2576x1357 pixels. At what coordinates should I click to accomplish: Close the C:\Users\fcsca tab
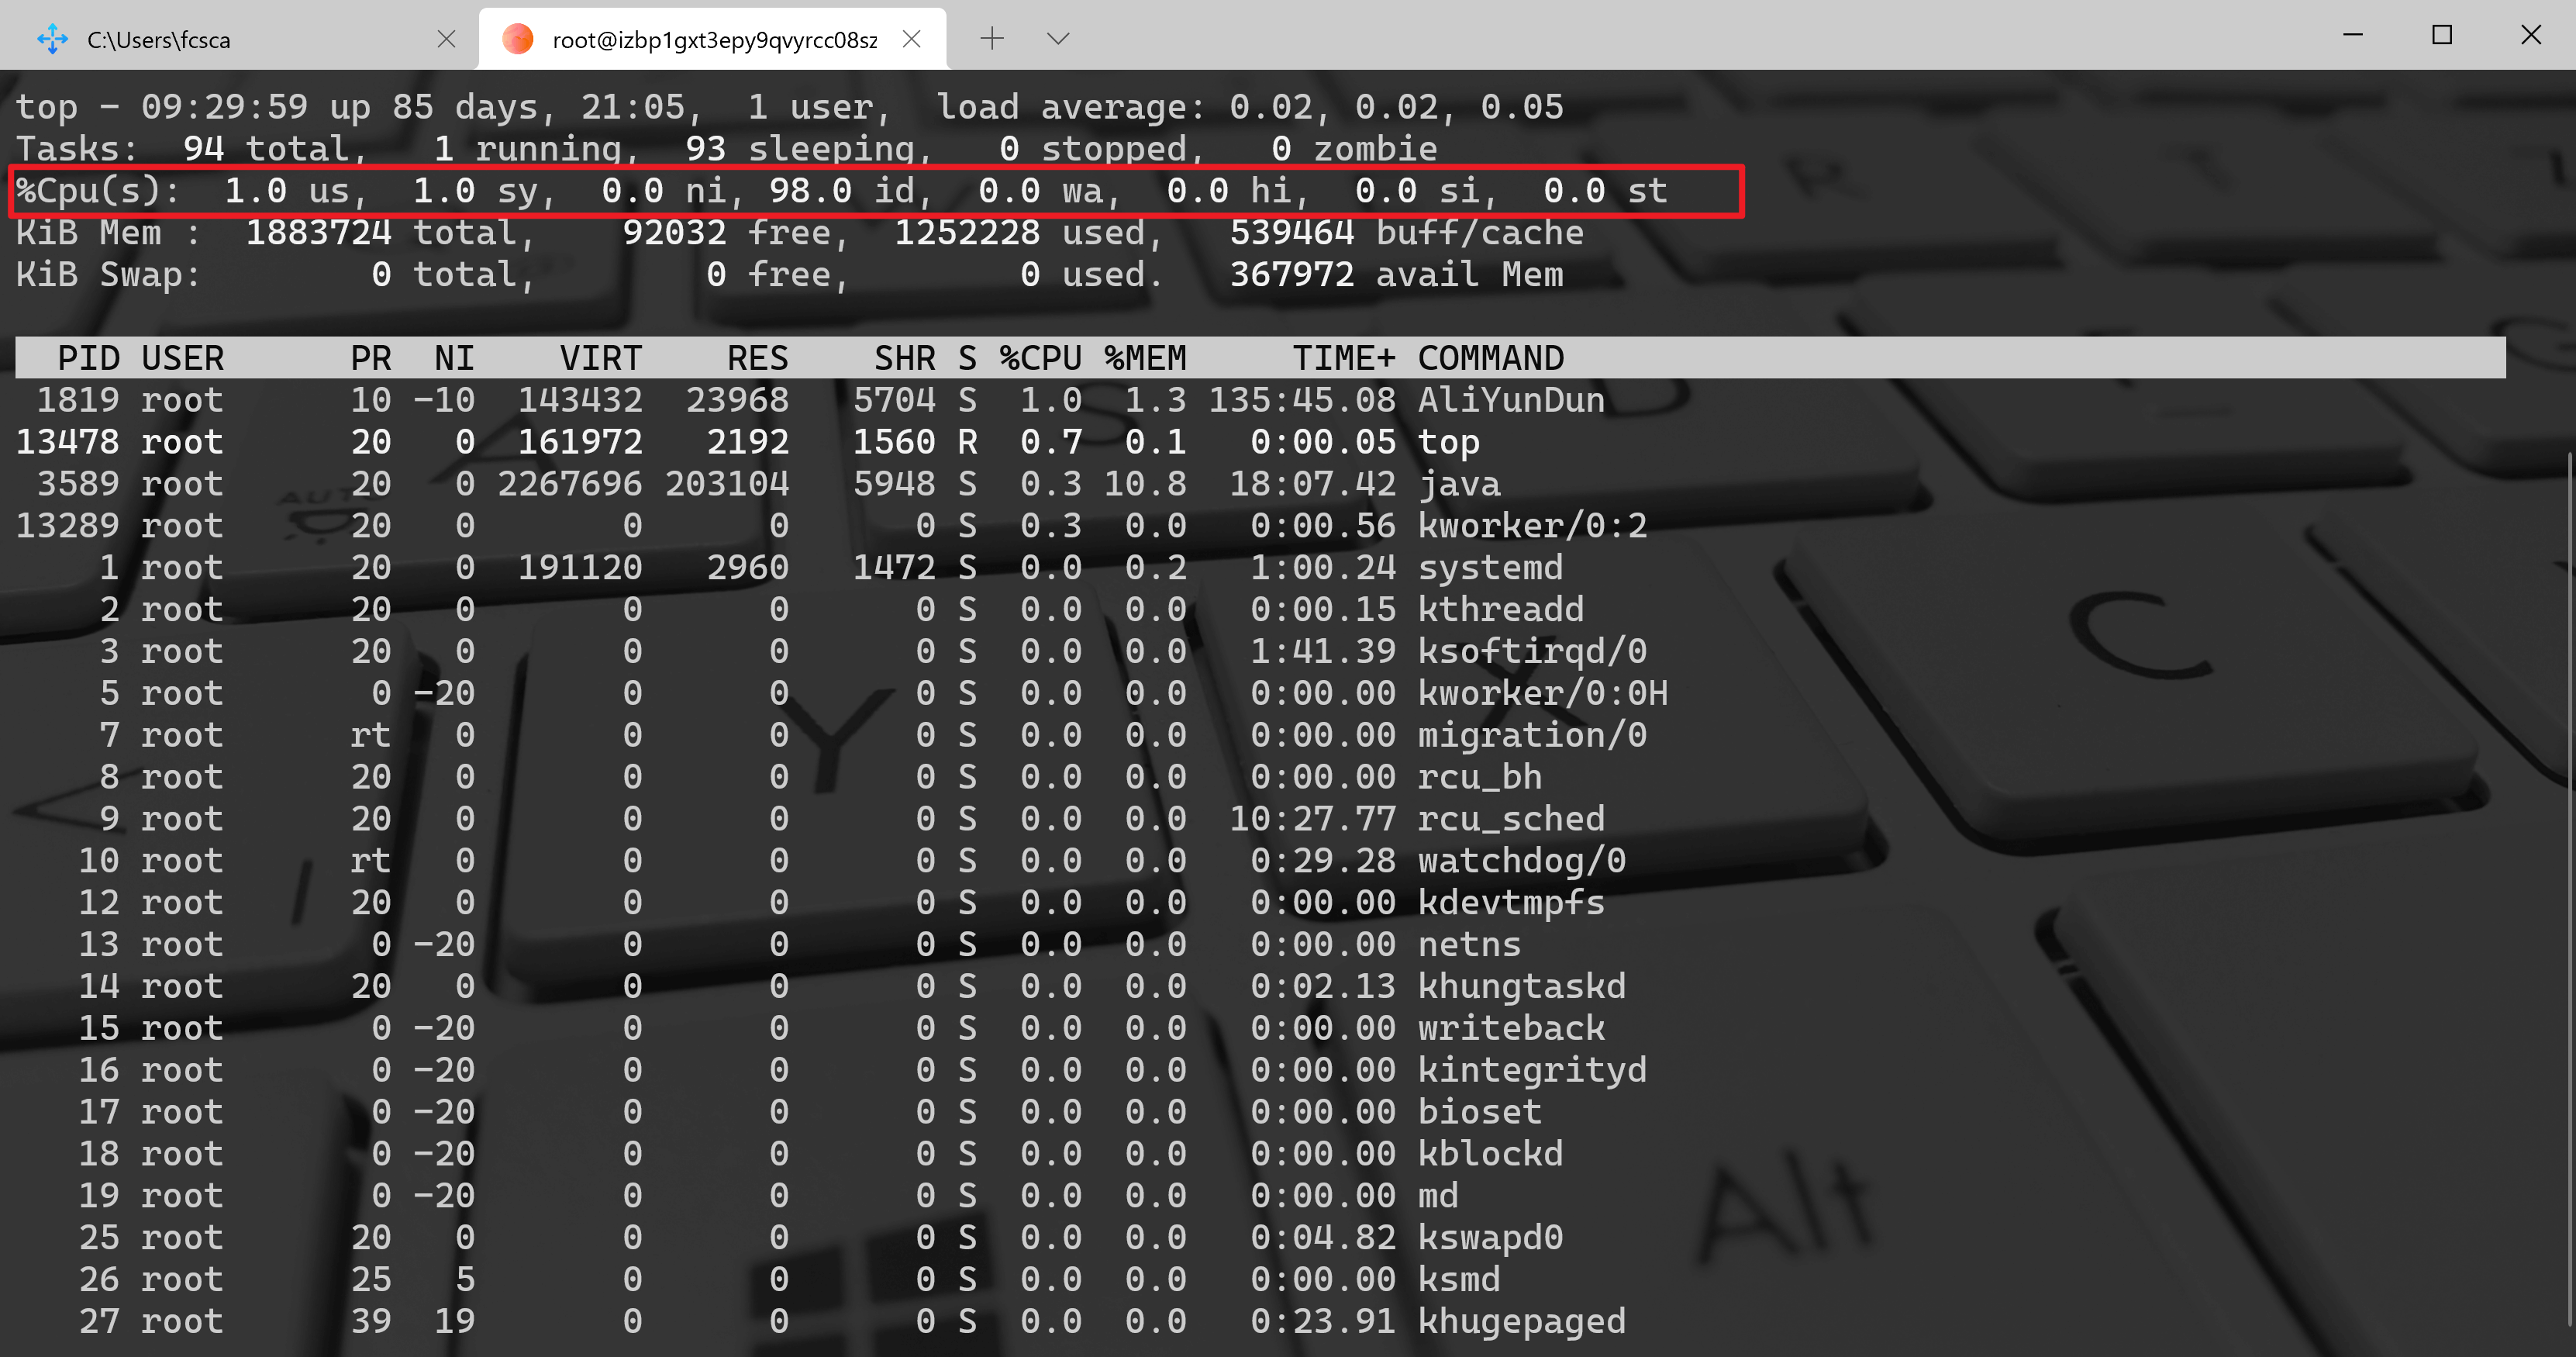pos(446,39)
